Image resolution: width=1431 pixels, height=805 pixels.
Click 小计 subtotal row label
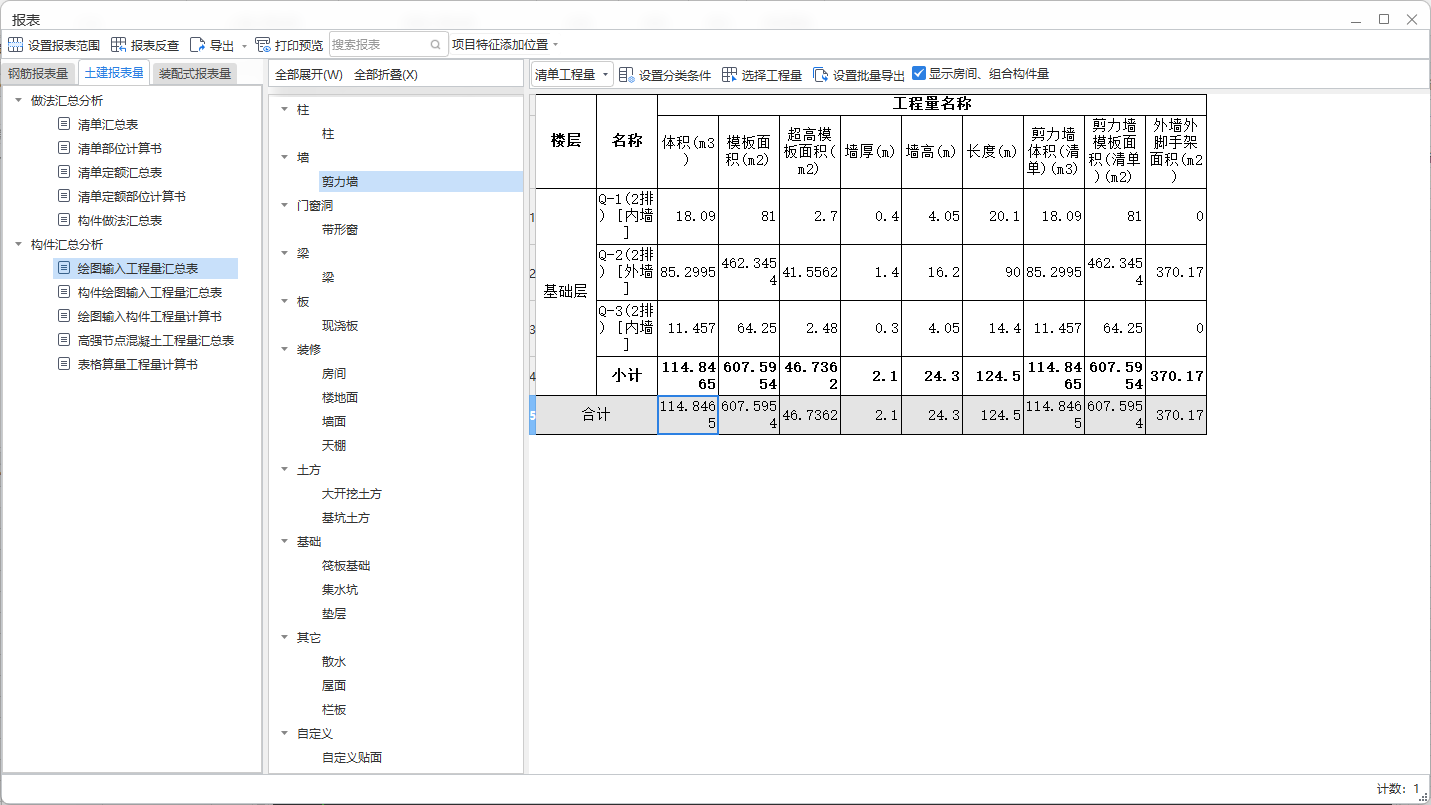point(627,376)
